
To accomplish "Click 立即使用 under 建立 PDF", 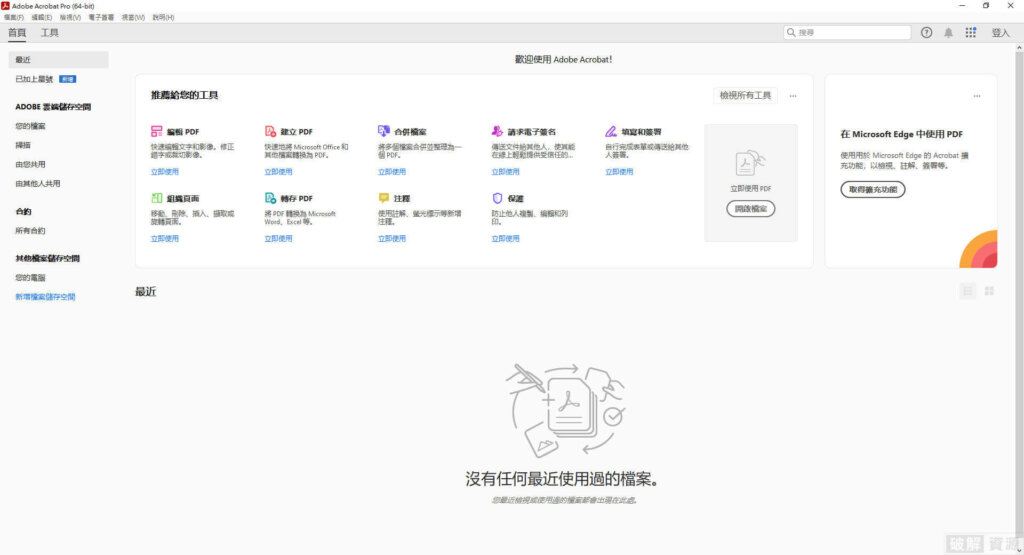I will point(278,172).
